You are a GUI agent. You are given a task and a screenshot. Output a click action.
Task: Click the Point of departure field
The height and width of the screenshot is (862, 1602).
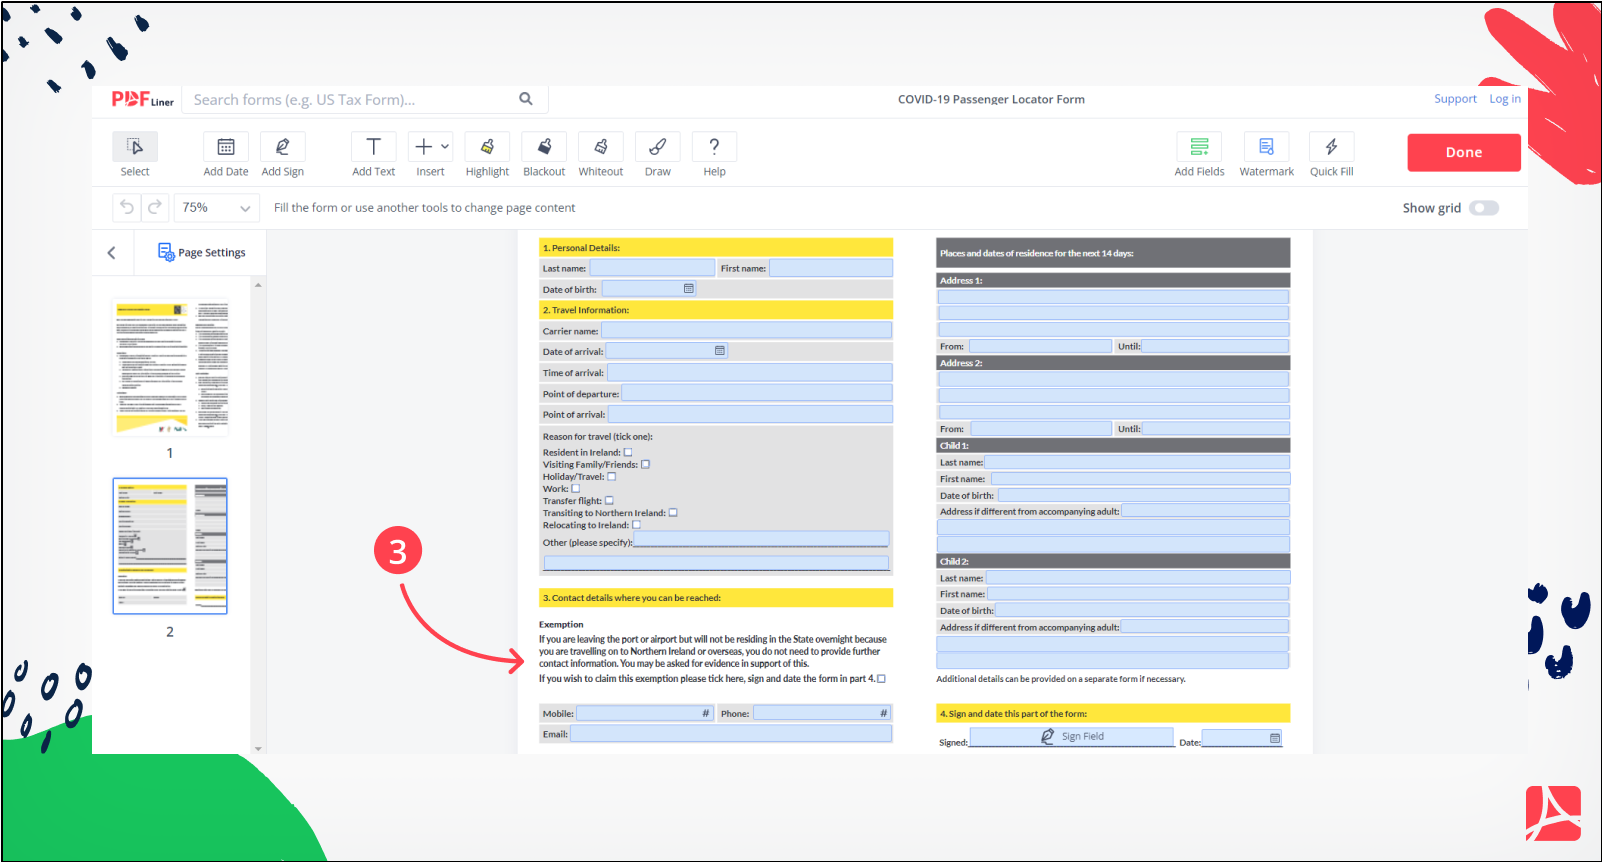click(x=757, y=393)
